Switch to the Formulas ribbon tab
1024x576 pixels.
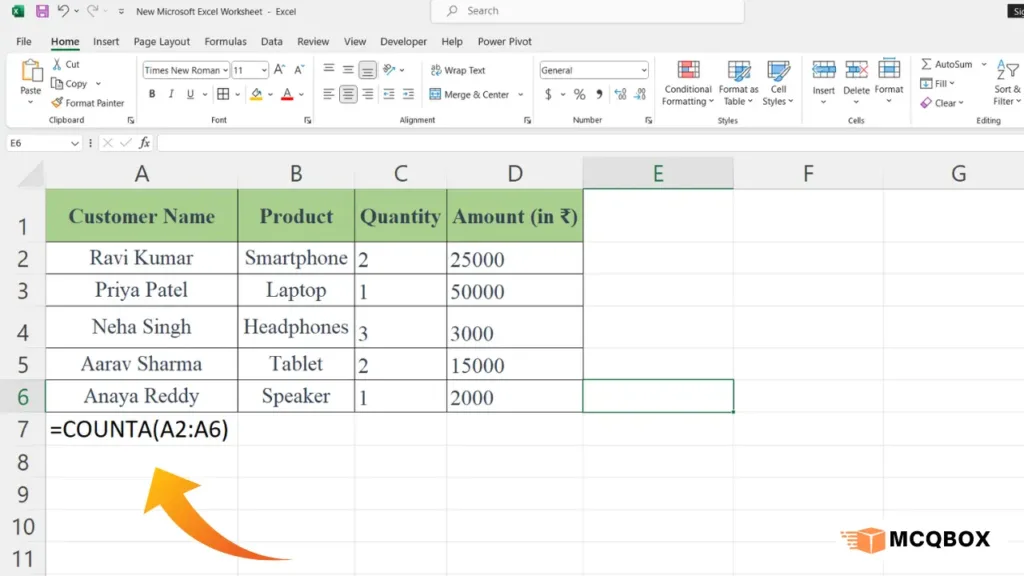(225, 42)
